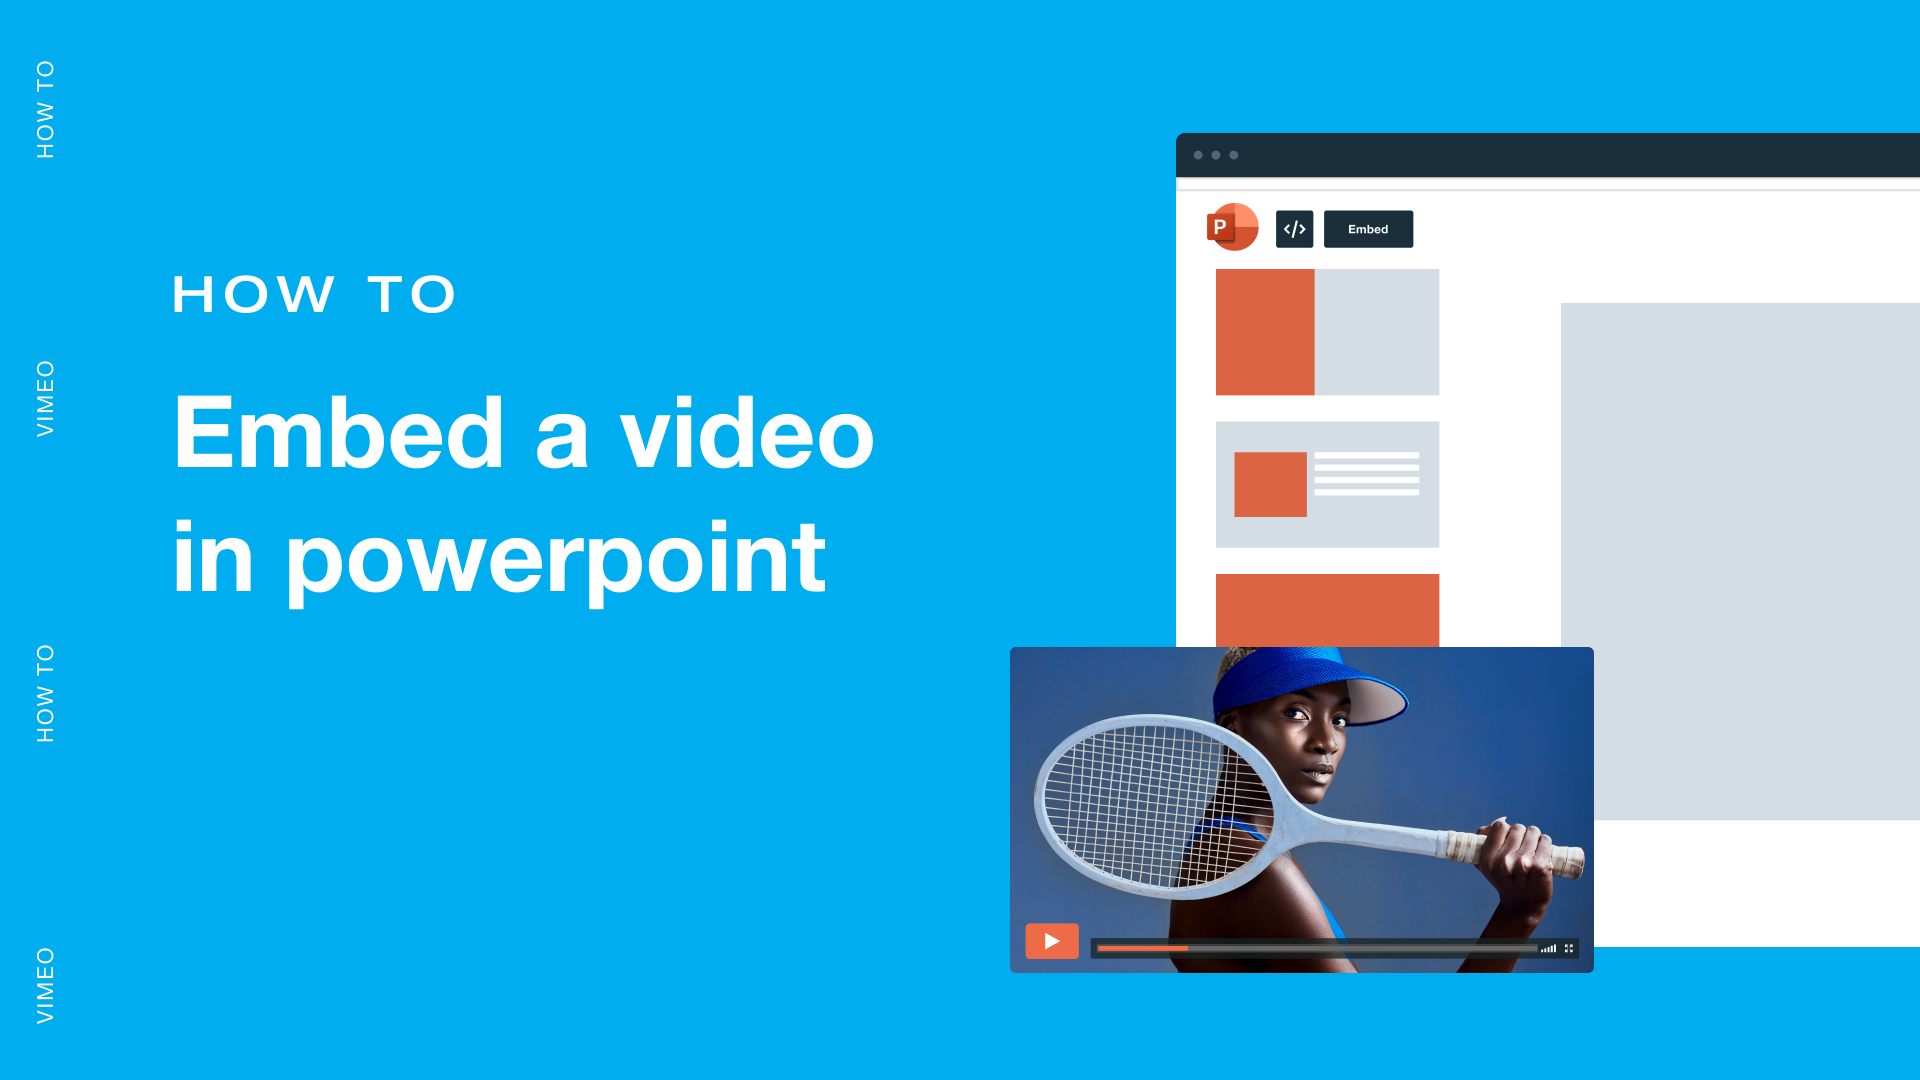Viewport: 1920px width, 1080px height.
Task: Click the third orange content block
Action: click(x=1325, y=607)
